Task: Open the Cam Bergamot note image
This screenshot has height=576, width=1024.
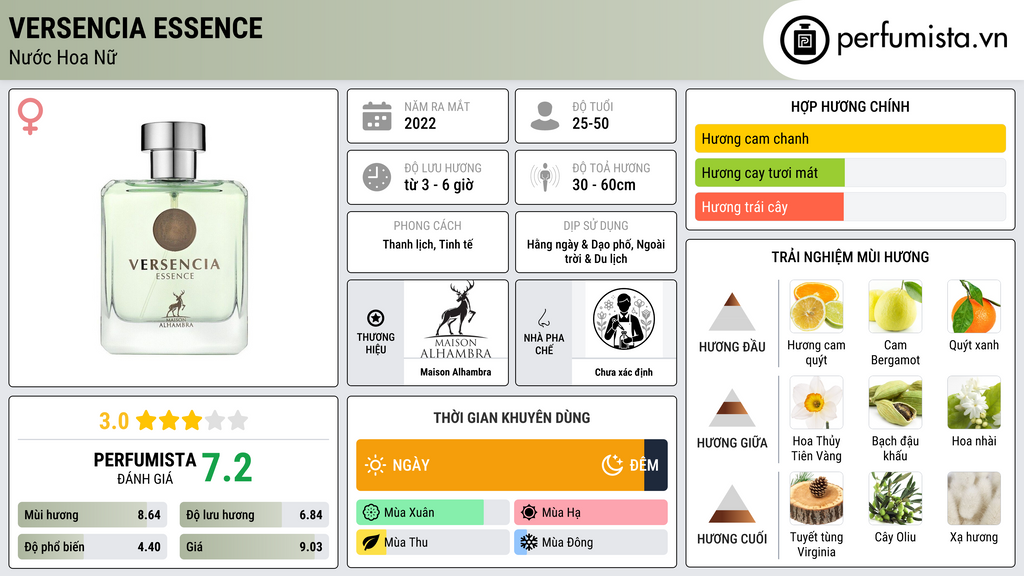Action: (x=895, y=307)
